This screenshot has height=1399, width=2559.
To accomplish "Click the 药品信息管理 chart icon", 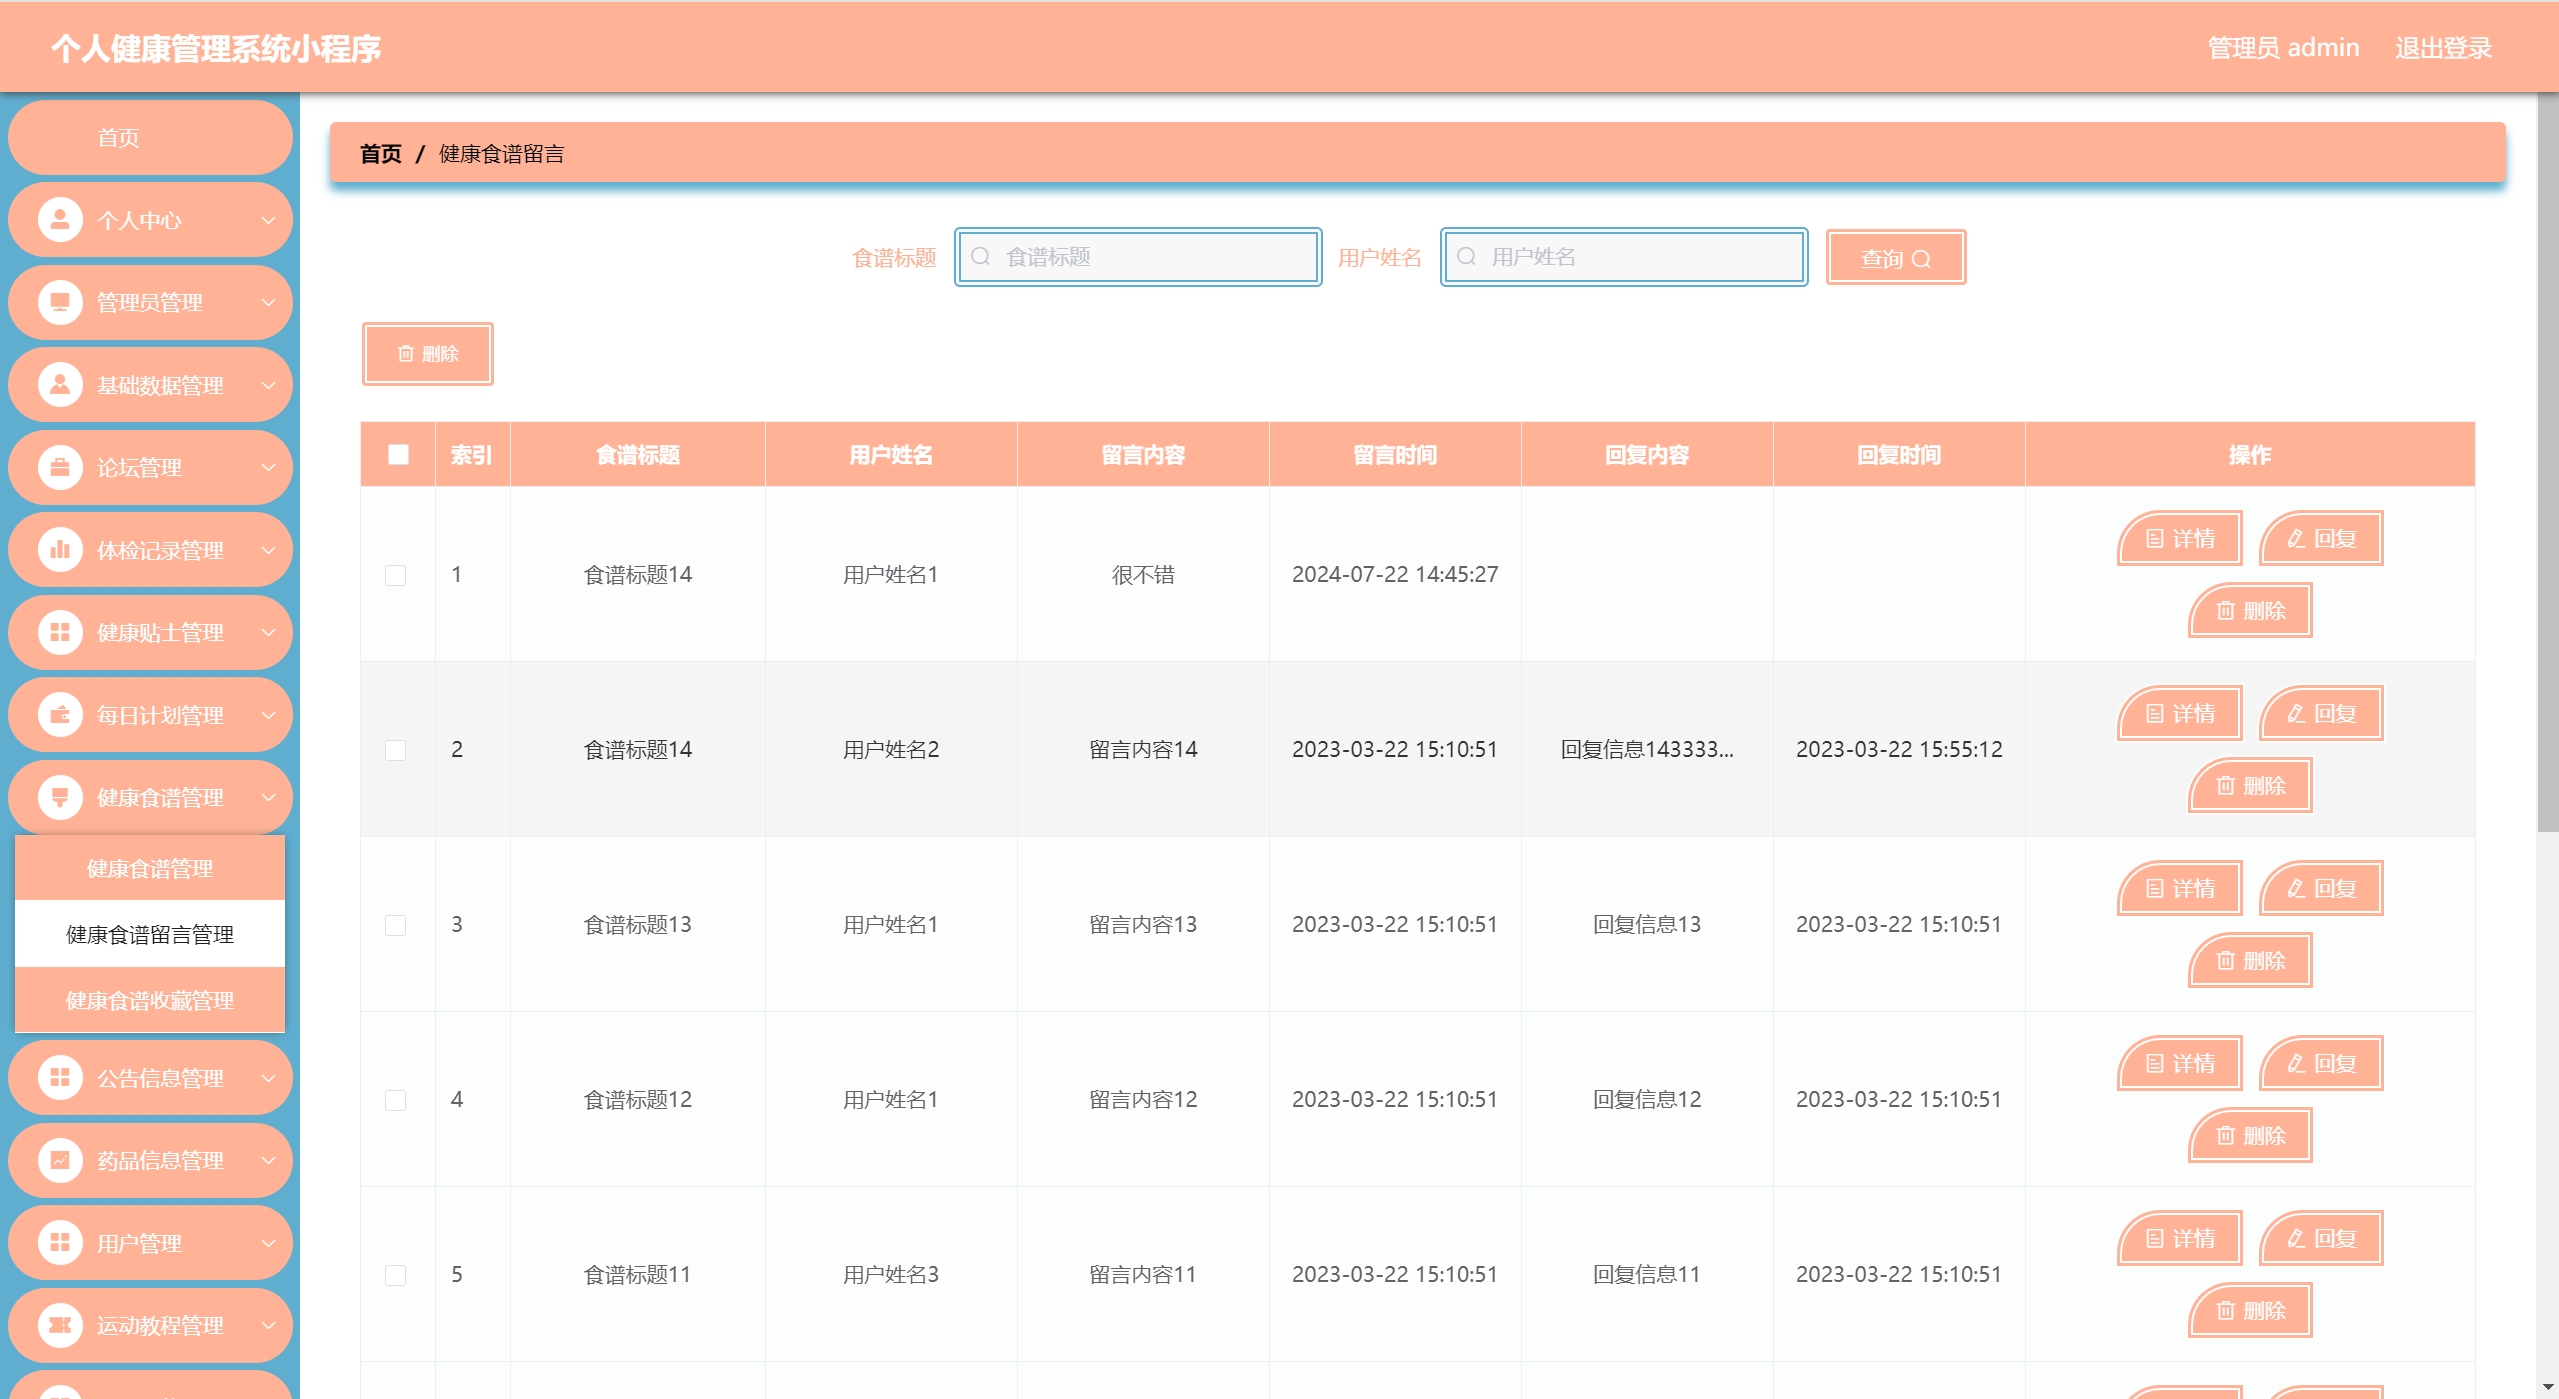I will pyautogui.click(x=60, y=1160).
